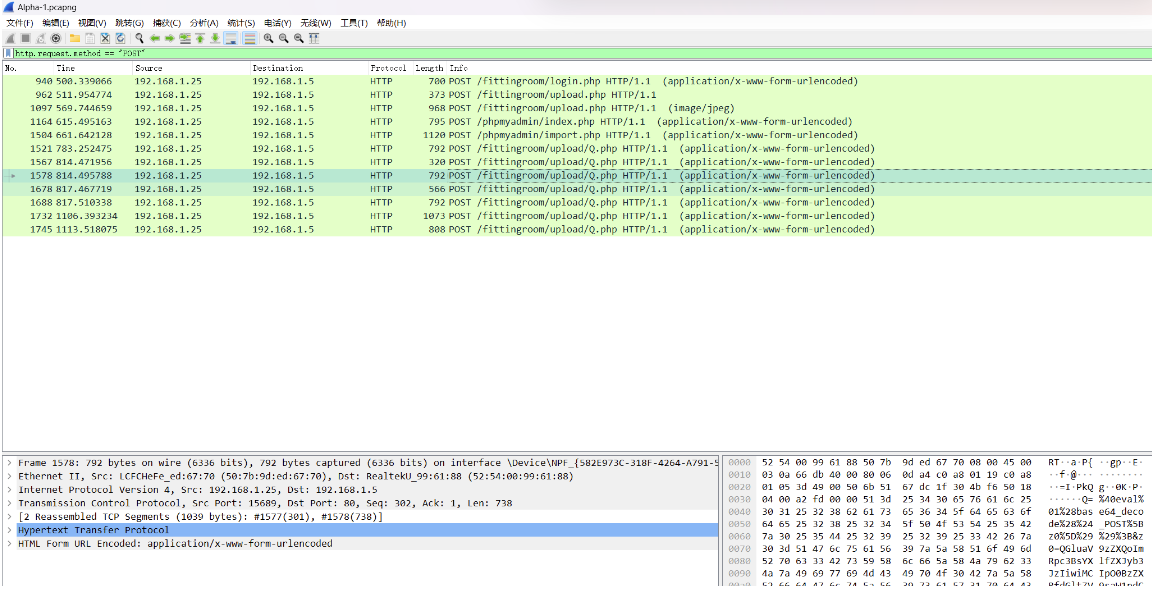Select packet 1120 POST /phpmyadmin/import.php row
Image resolution: width=1152 pixels, height=592 pixels.
point(500,135)
